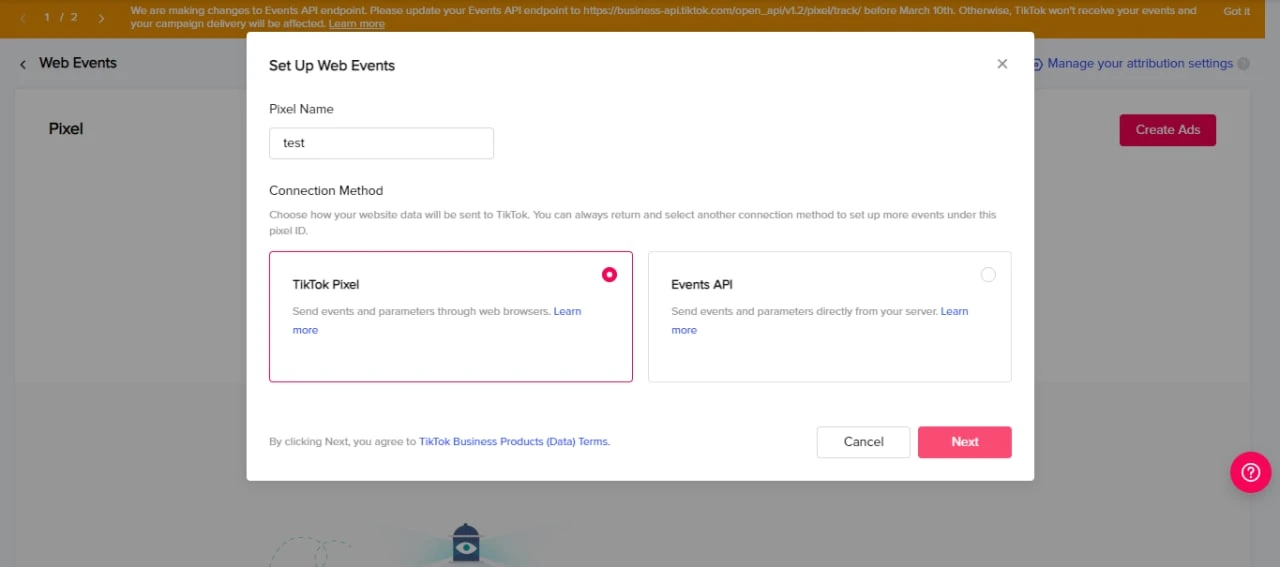Select the TikTok Pixel radio button

pyautogui.click(x=609, y=274)
